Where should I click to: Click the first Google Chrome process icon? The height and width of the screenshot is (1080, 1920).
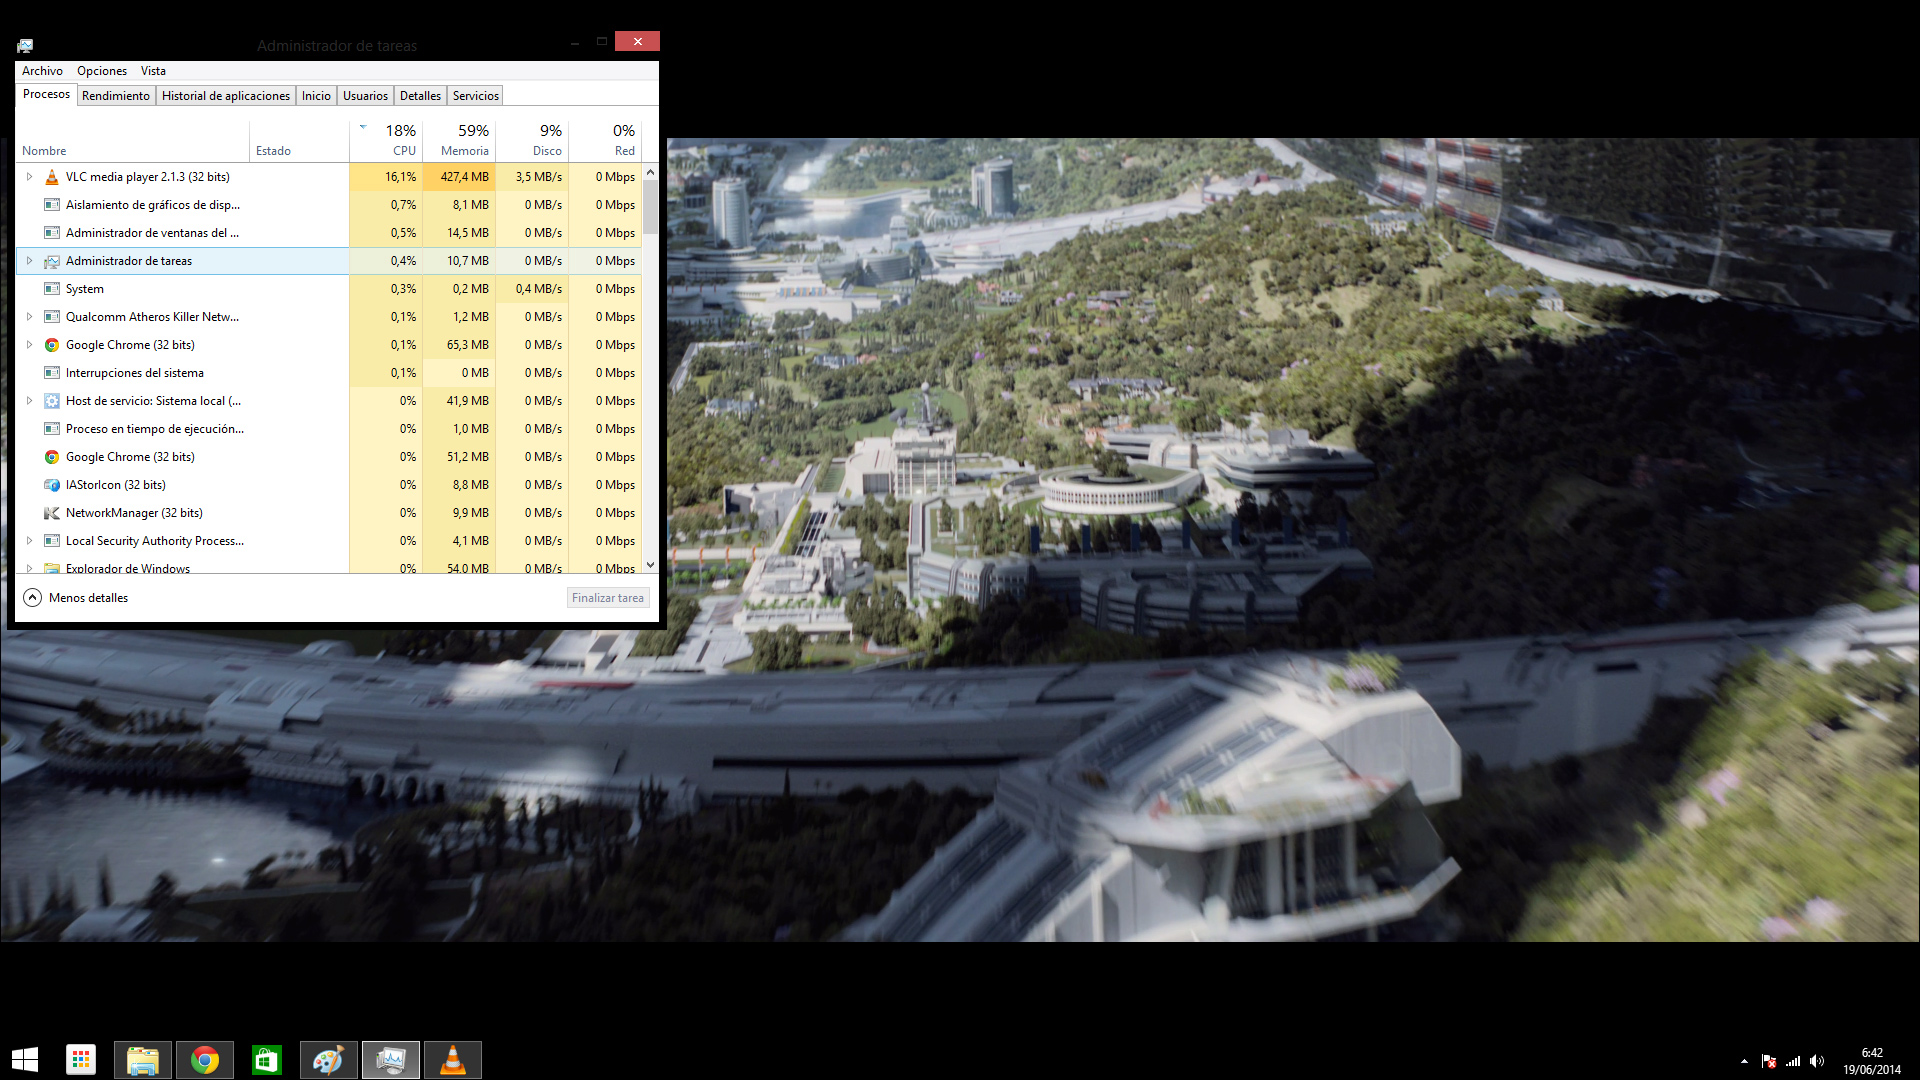(52, 345)
